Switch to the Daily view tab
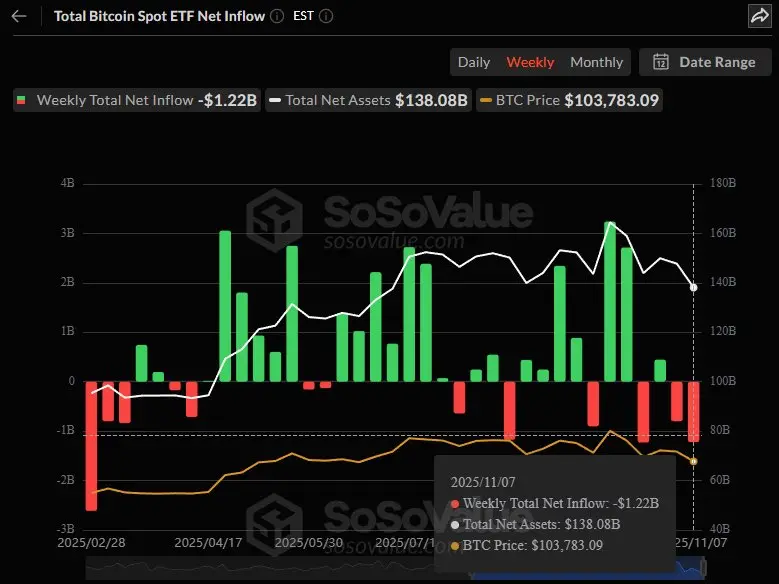Screen dimensions: 779x584 click(x=473, y=62)
